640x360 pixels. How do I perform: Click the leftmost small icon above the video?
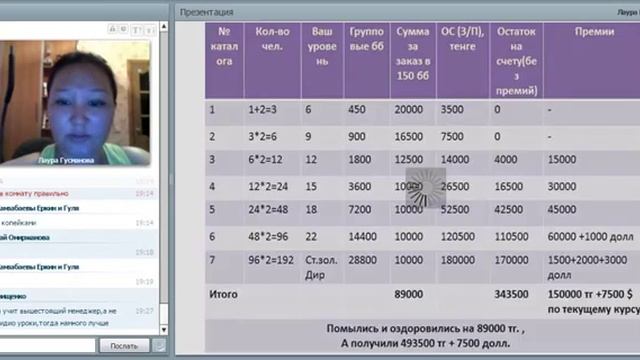(x=112, y=29)
